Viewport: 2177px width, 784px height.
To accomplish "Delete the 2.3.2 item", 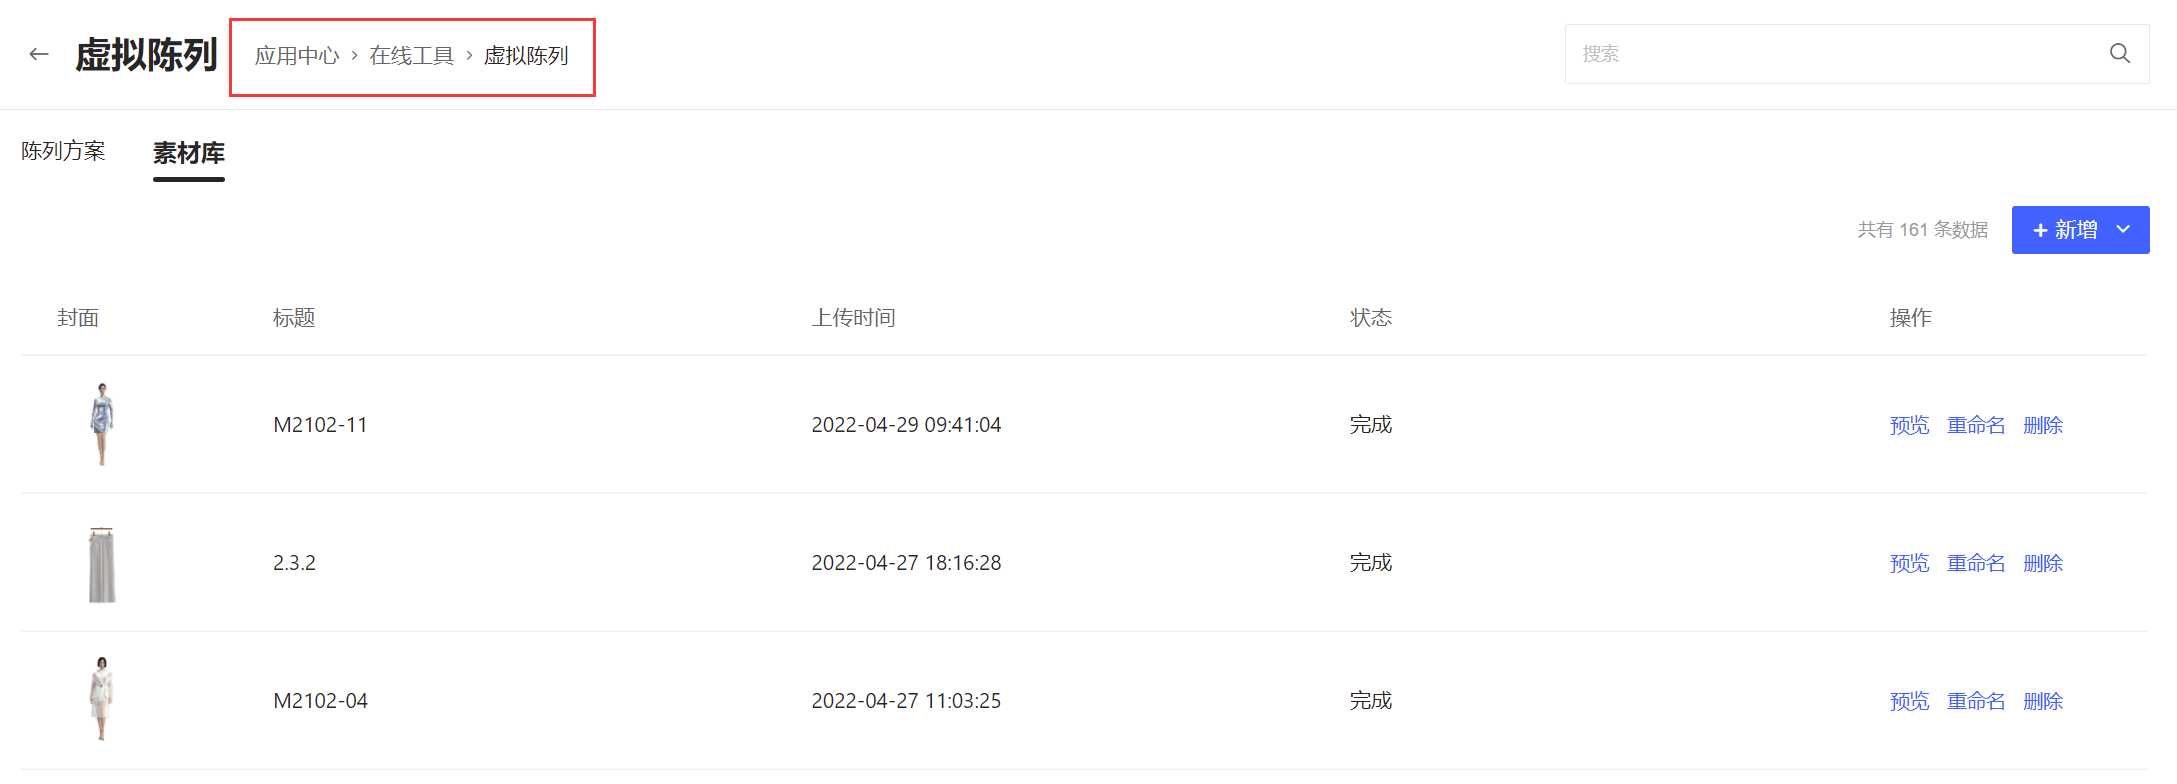I will tap(2043, 563).
